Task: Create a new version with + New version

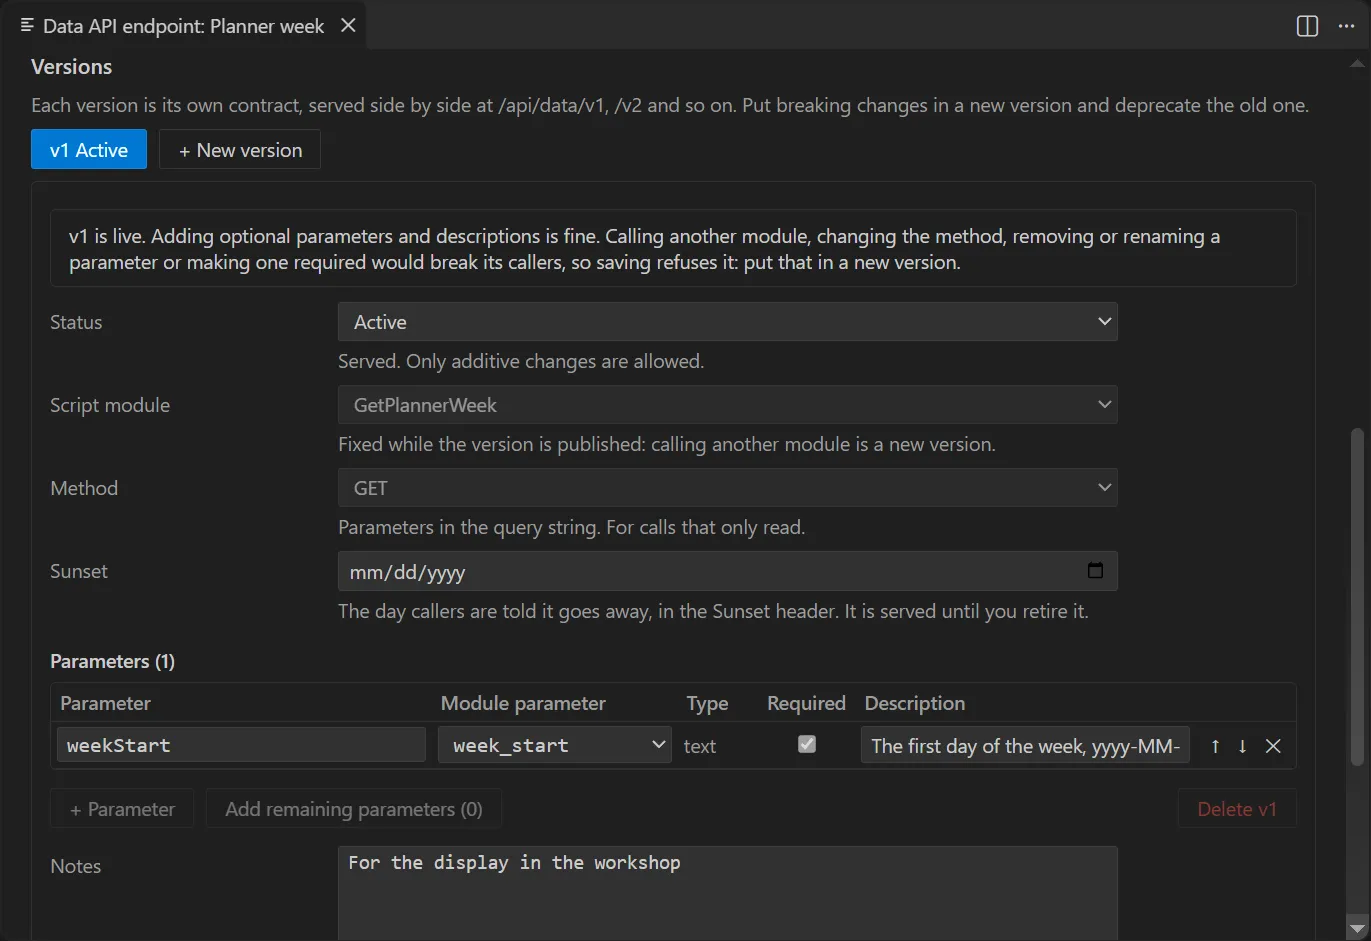Action: coord(240,149)
